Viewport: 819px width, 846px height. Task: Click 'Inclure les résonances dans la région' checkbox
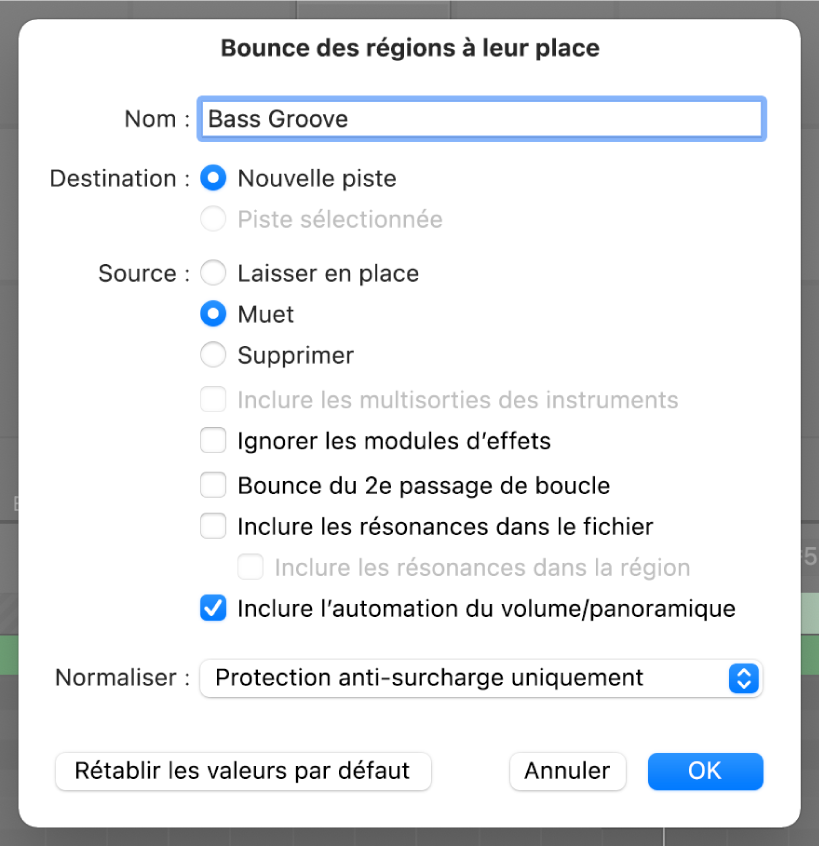click(250, 567)
